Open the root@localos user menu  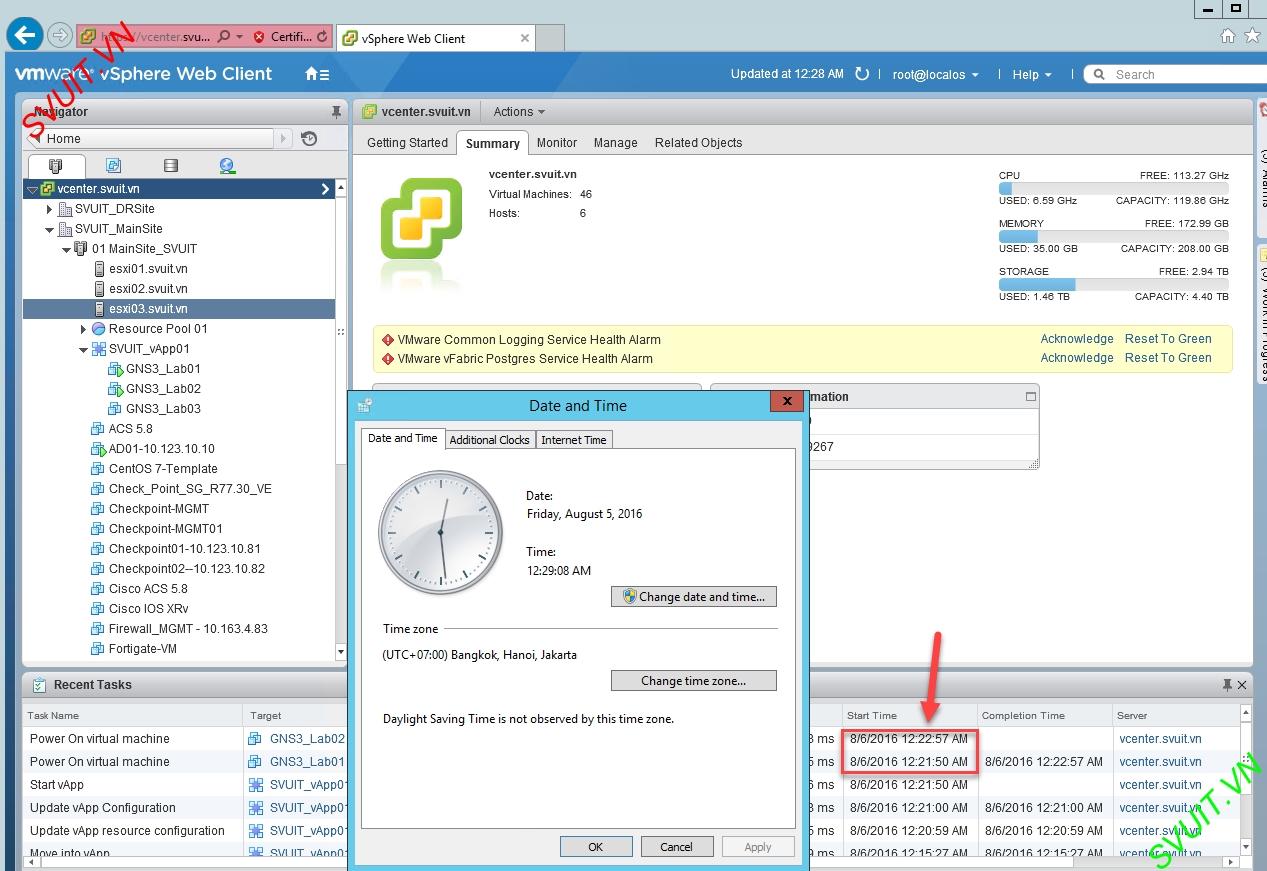click(936, 74)
